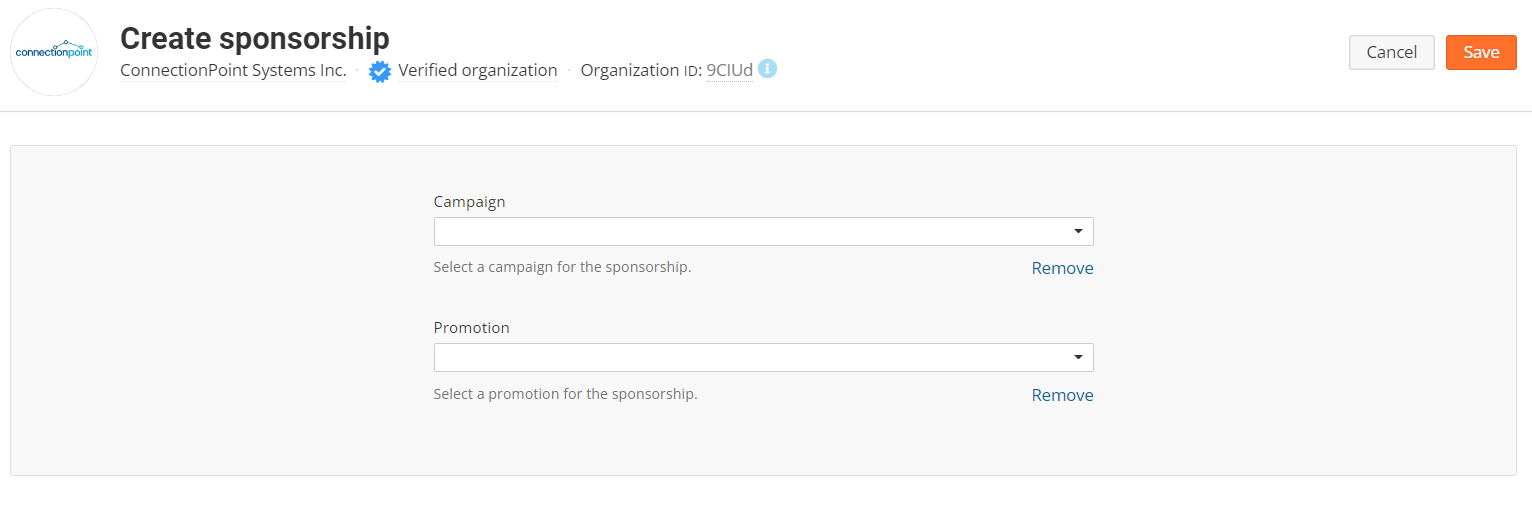Remove the Promotion field via its link
Screen dimensions: 1532x508
pyautogui.click(x=1062, y=395)
